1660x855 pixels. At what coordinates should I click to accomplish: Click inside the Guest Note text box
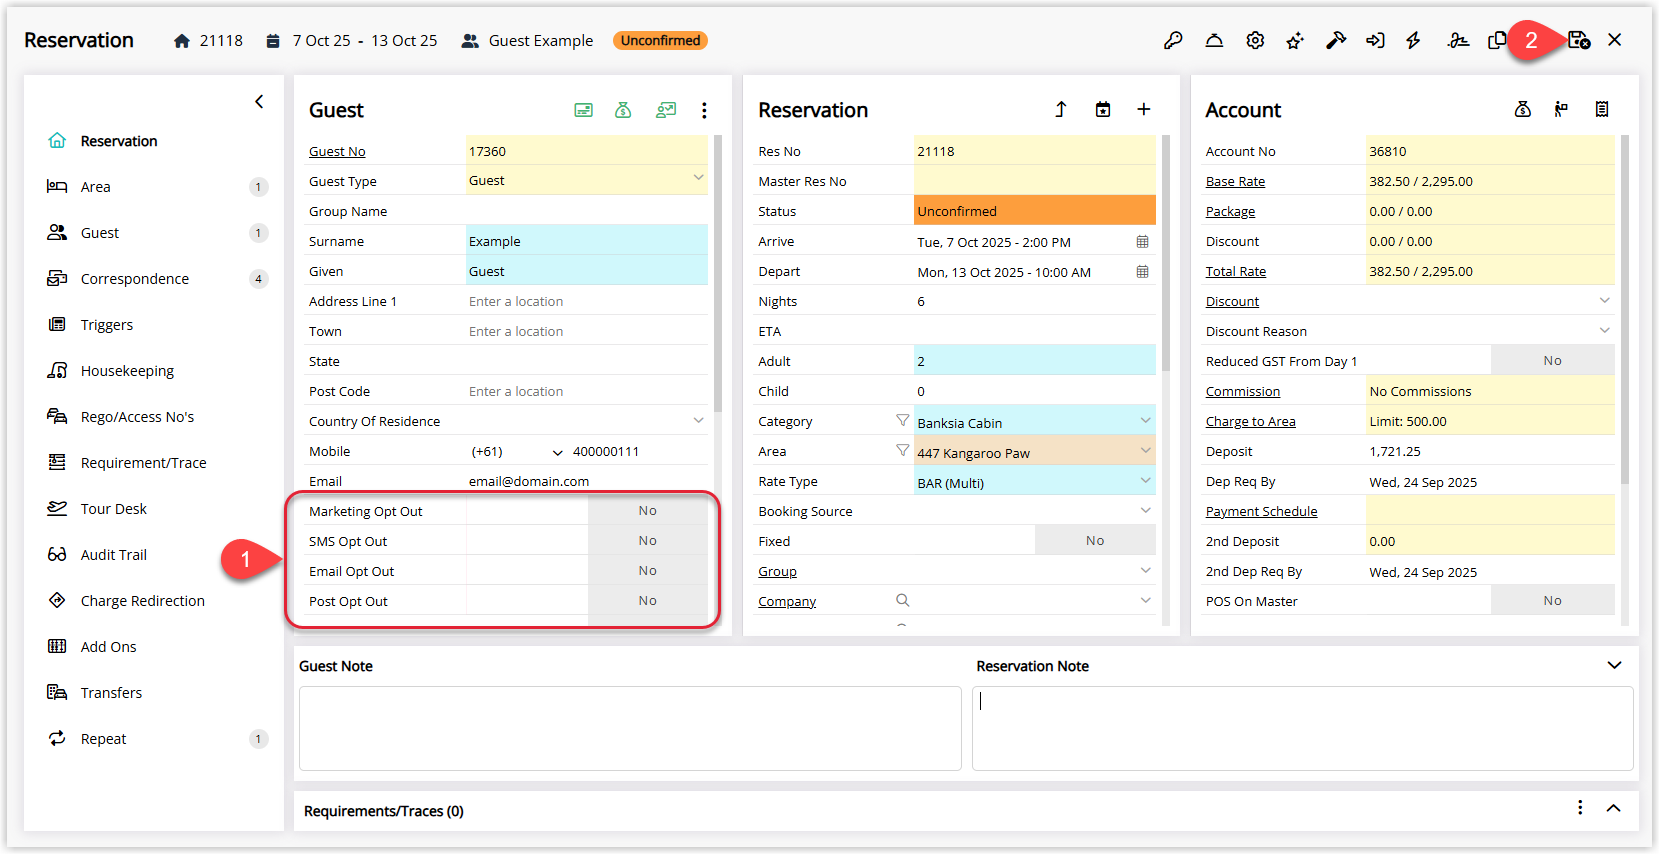pos(630,728)
